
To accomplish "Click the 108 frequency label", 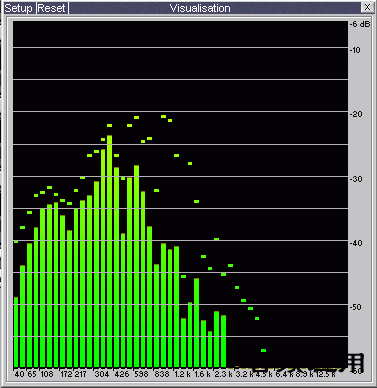I will (47, 374).
